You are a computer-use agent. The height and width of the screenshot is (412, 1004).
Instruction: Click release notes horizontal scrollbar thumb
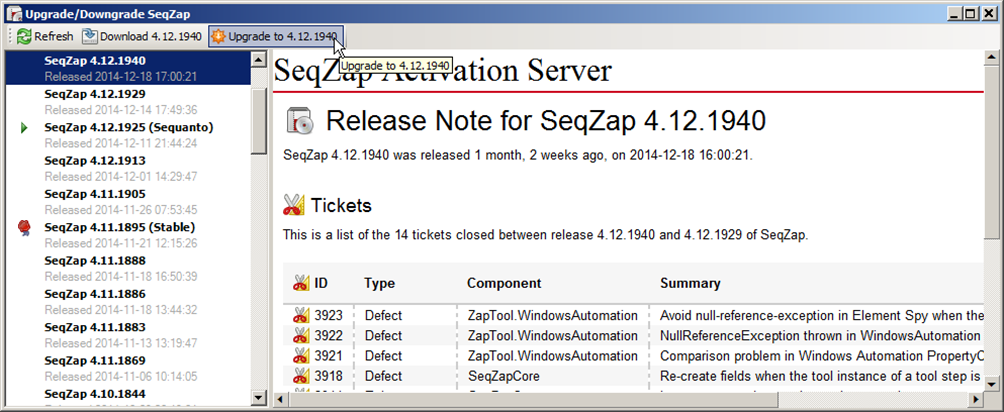point(533,399)
